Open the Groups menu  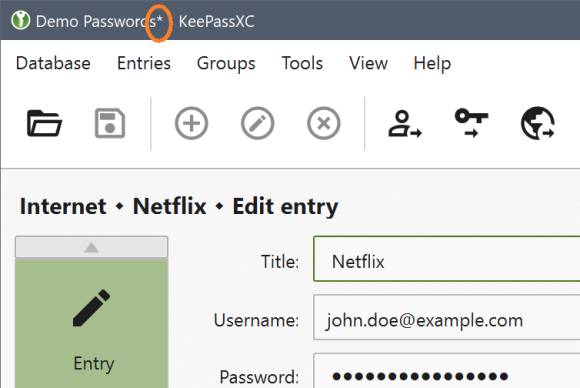pos(226,63)
